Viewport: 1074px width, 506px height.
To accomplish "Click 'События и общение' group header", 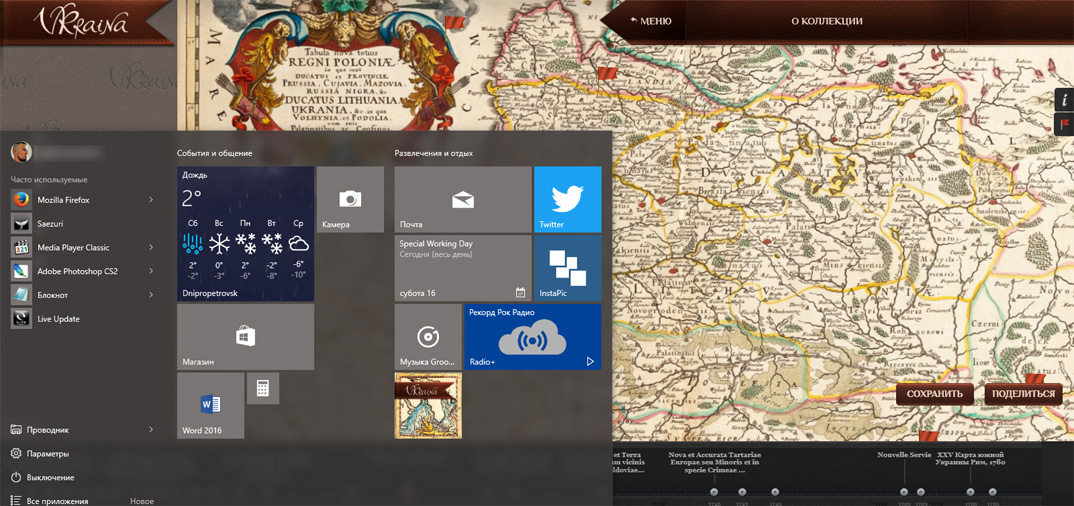I will 214,153.
